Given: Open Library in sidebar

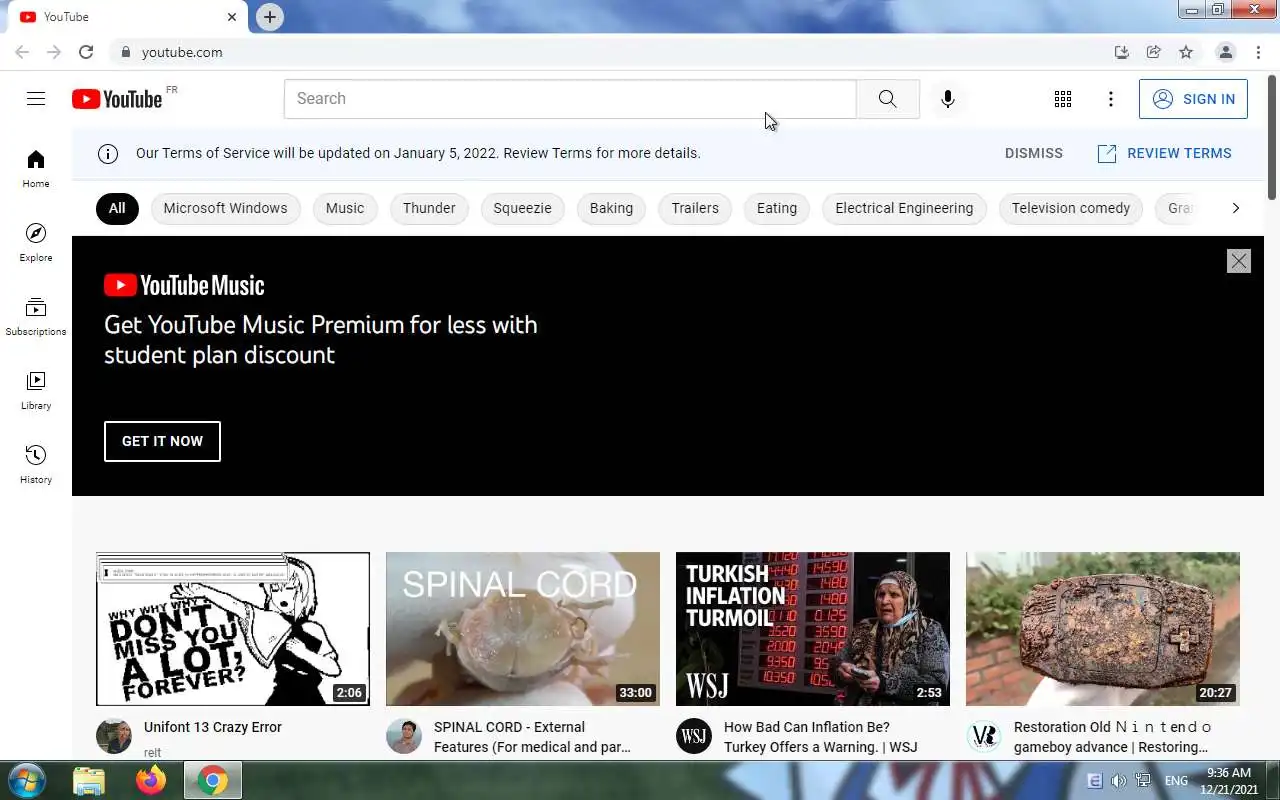Looking at the screenshot, I should 36,390.
